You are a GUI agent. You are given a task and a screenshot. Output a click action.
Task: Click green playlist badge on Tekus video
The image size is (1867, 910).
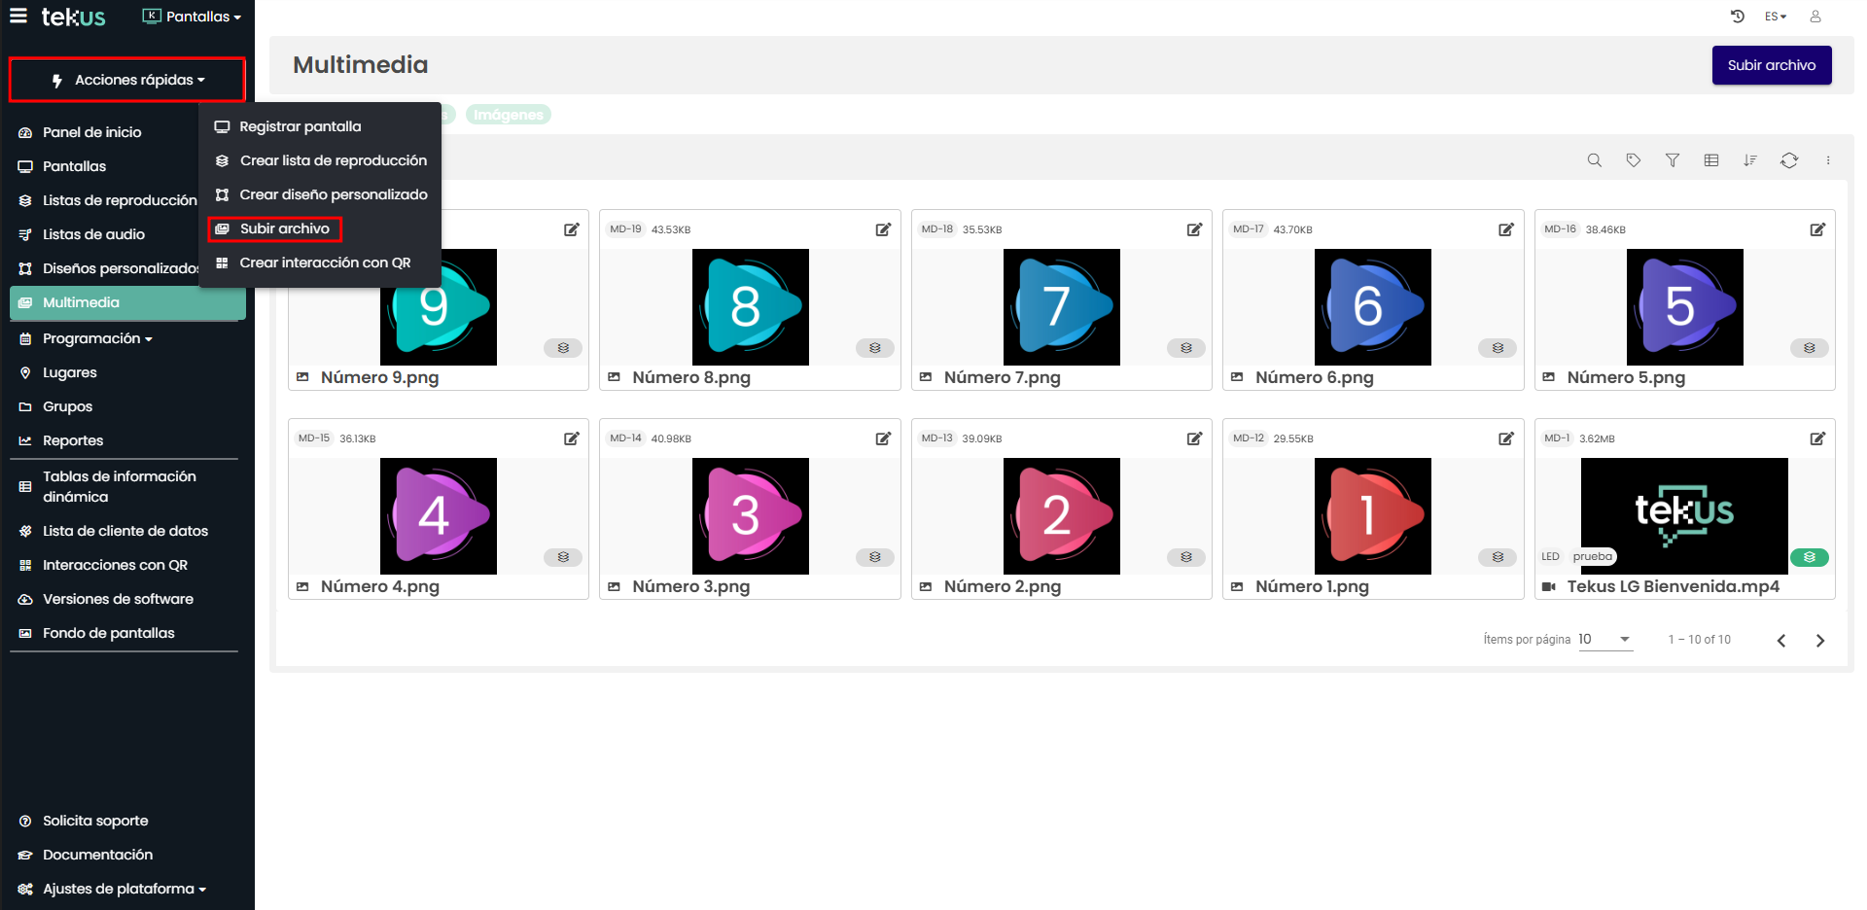tap(1809, 557)
